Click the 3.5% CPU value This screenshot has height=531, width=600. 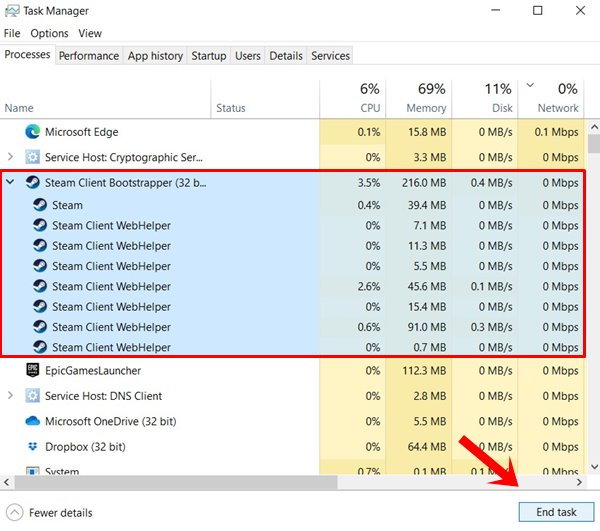pos(369,182)
